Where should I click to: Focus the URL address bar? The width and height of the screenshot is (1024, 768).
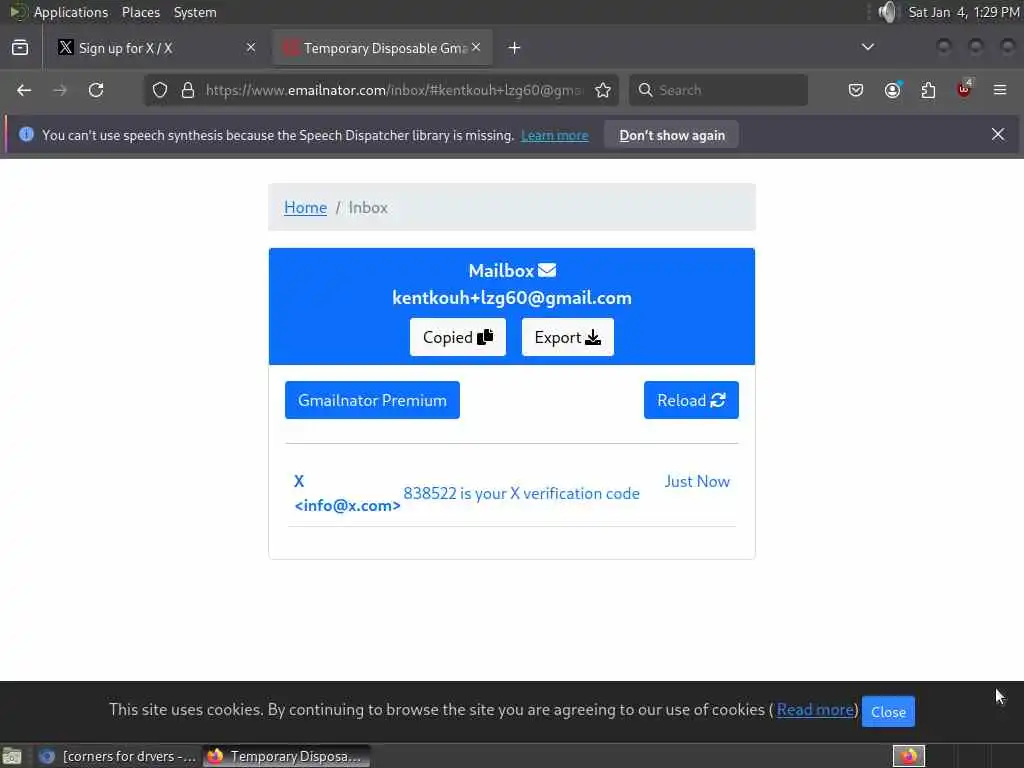pos(393,90)
